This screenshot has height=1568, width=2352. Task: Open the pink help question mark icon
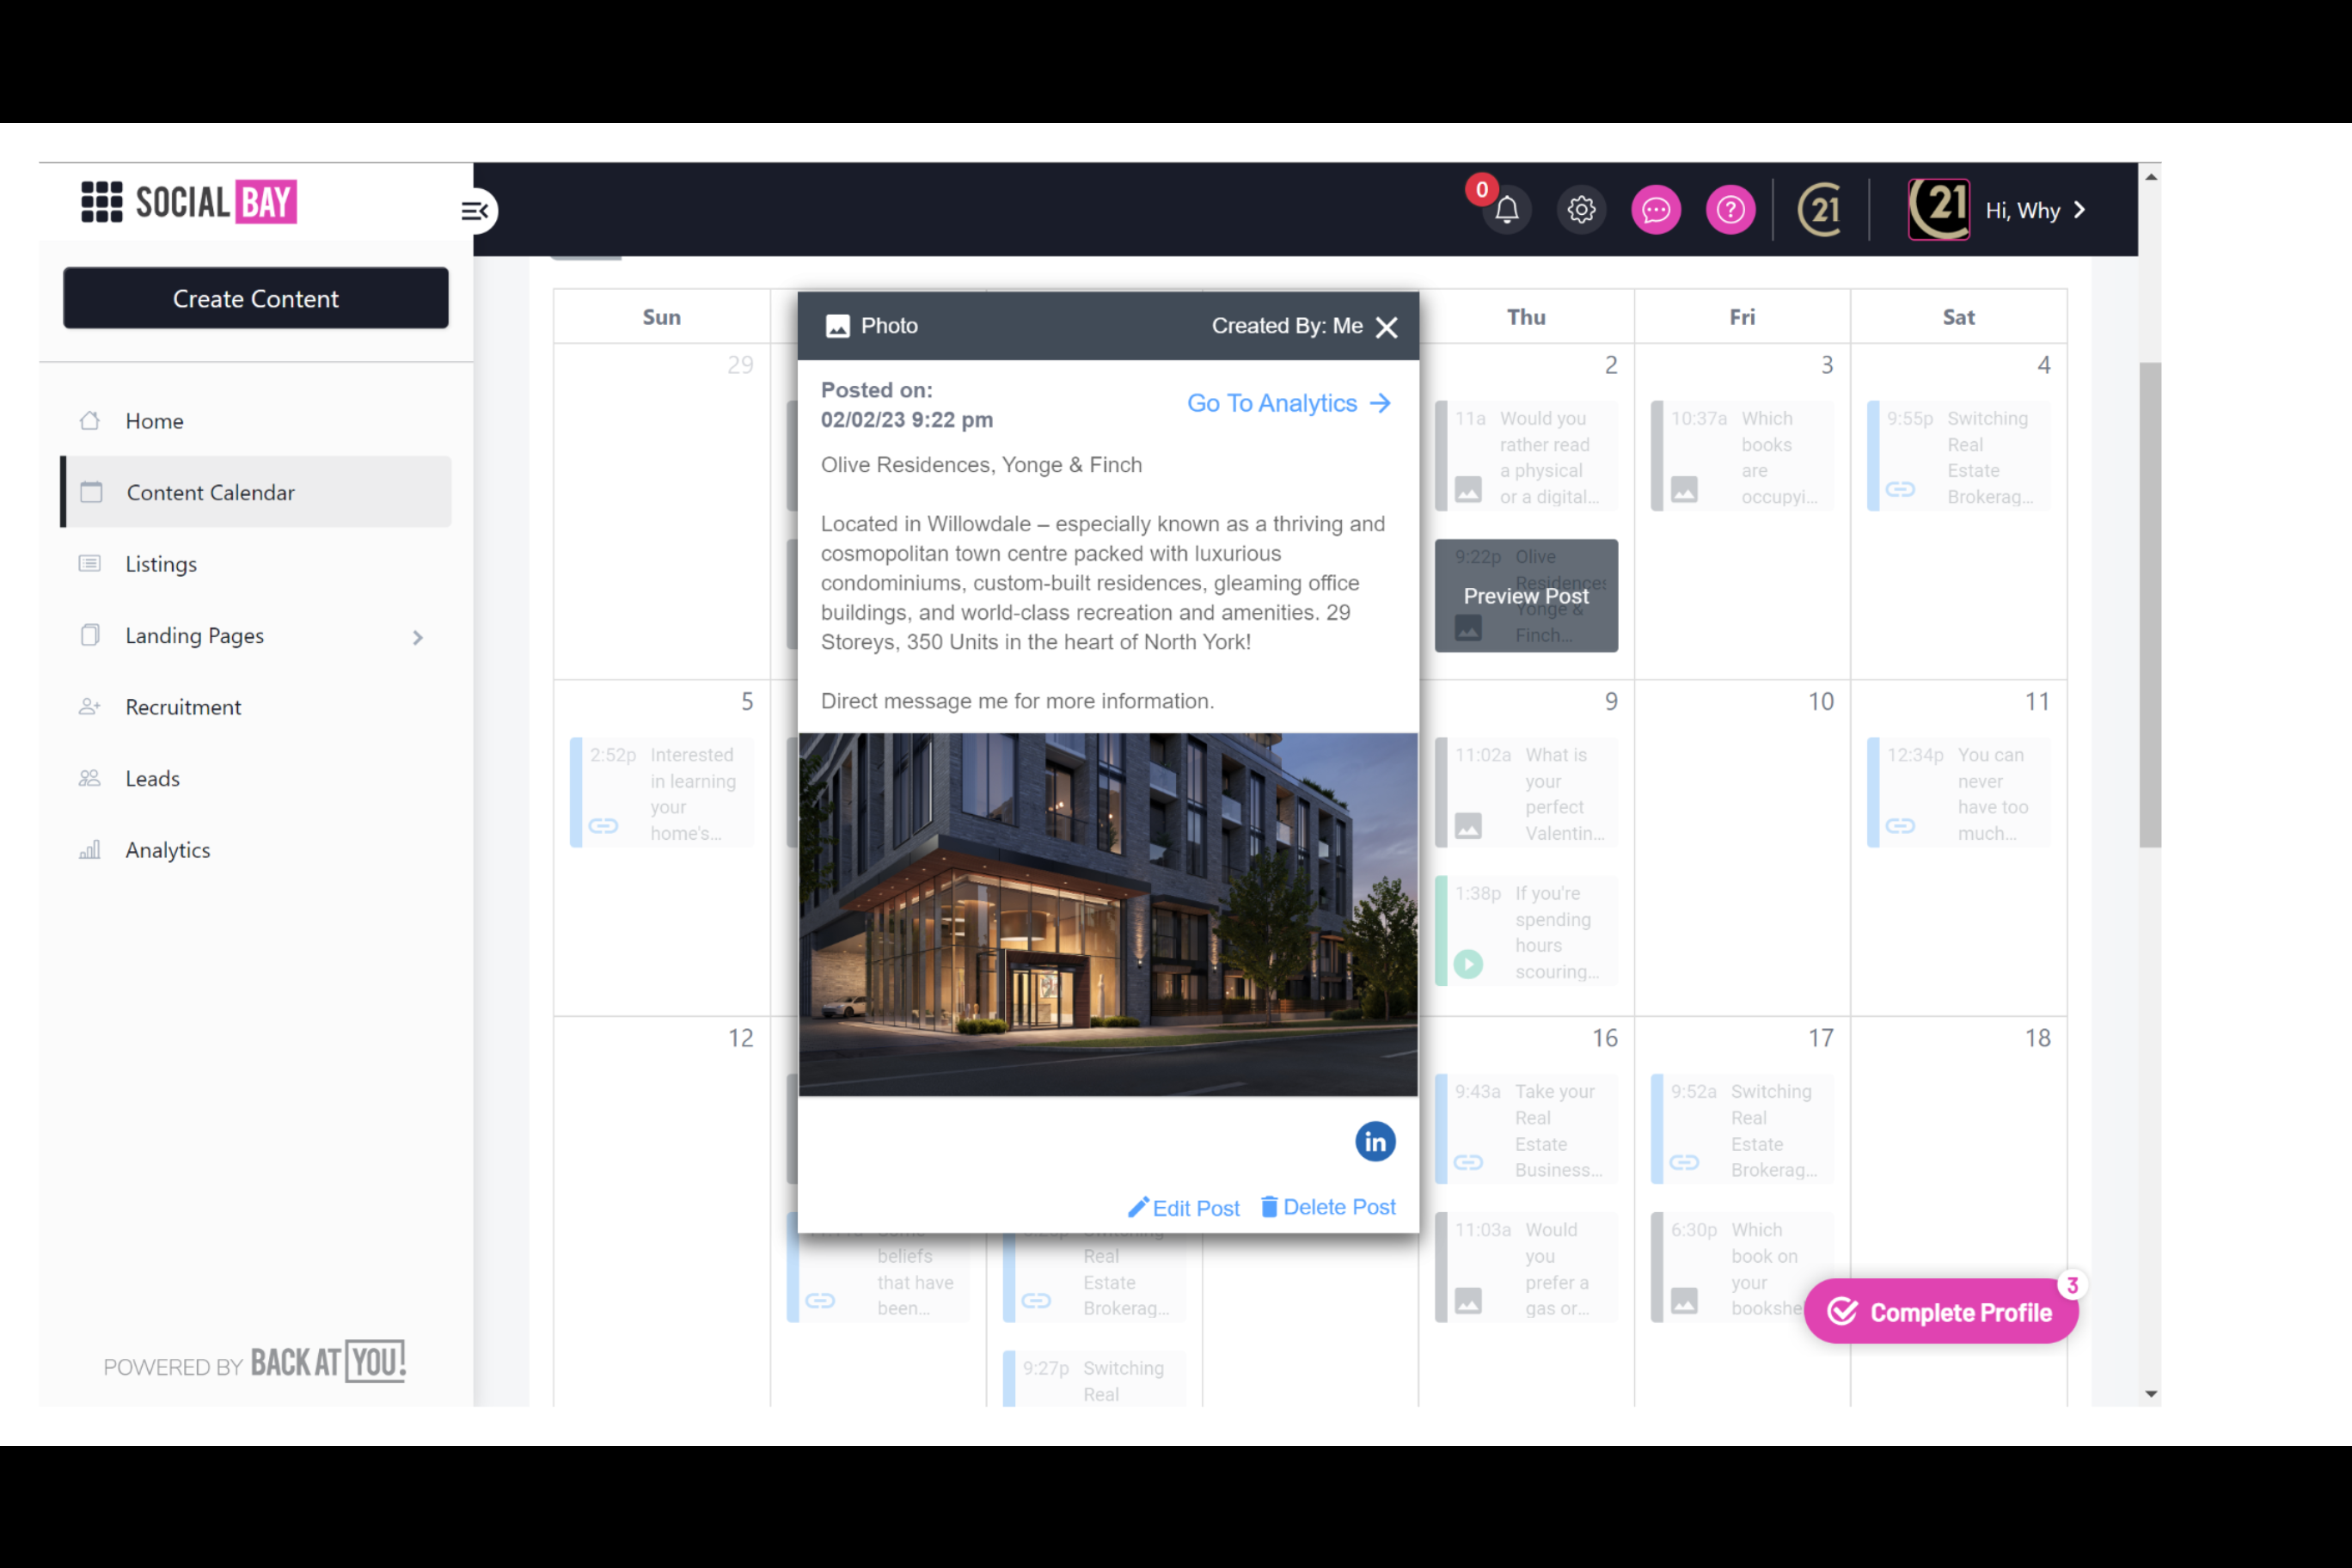tap(1730, 210)
